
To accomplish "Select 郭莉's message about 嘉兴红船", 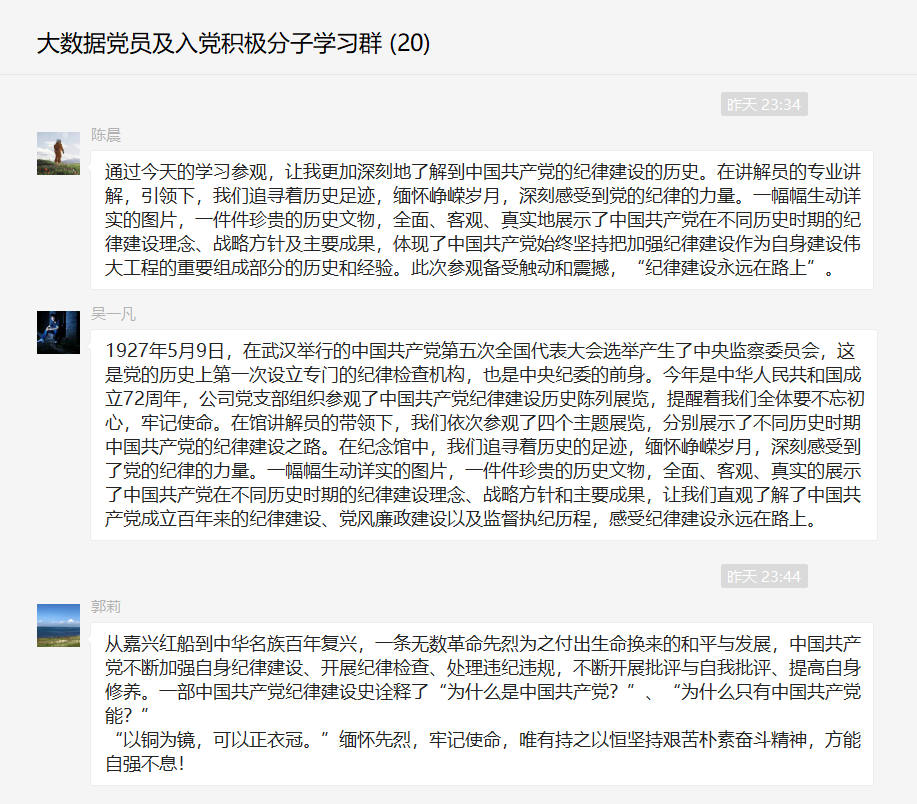I will tap(482, 704).
